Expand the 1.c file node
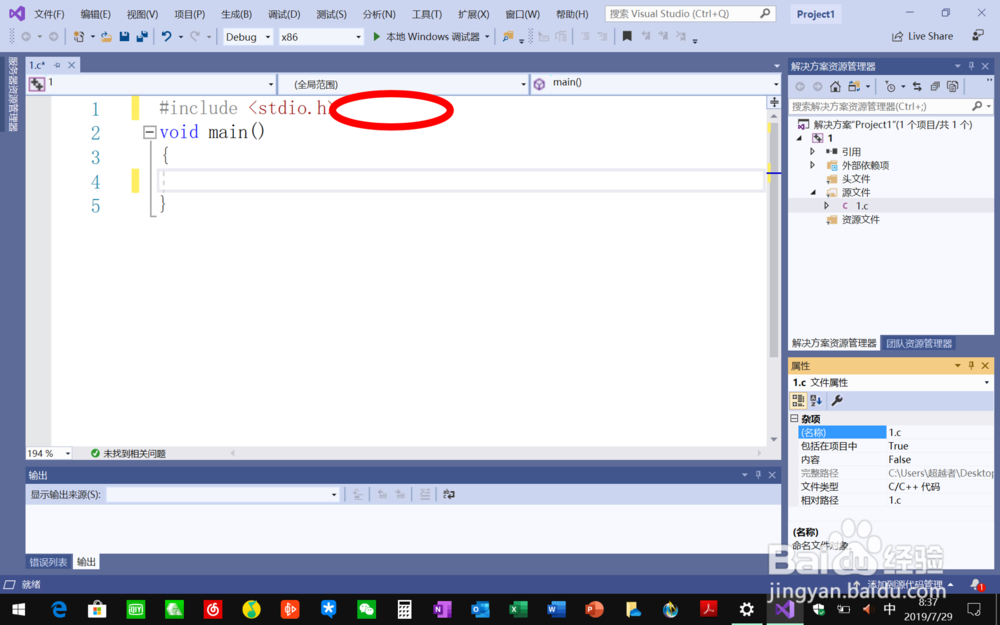The width and height of the screenshot is (1000, 625). 827,205
